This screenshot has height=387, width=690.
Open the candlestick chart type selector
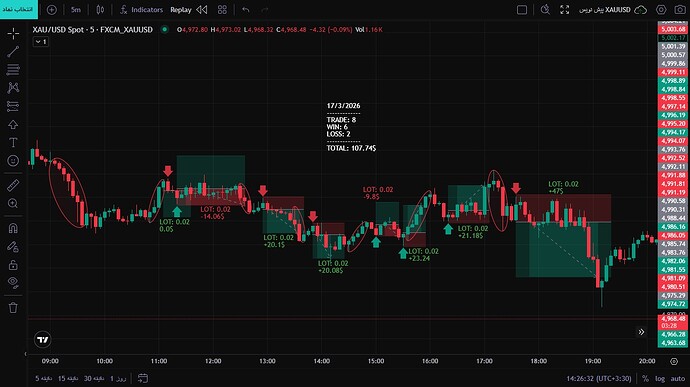pyautogui.click(x=100, y=10)
